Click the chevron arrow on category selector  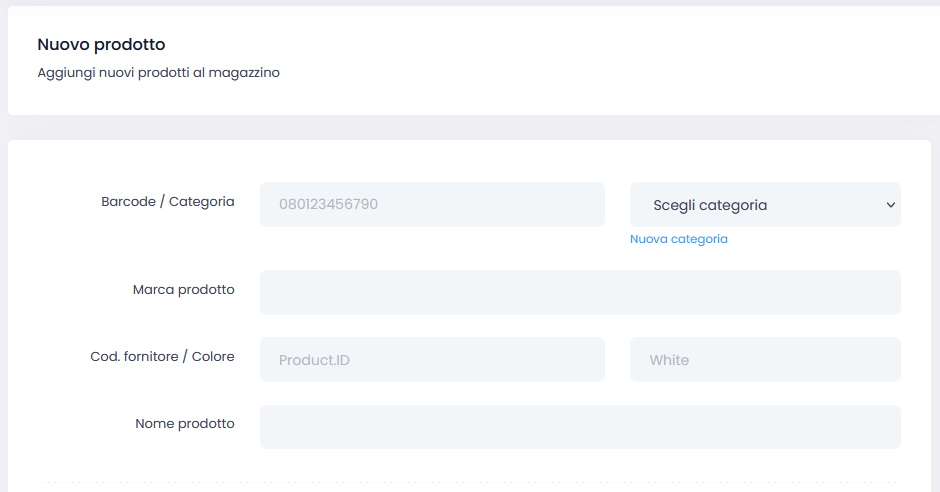(x=890, y=205)
